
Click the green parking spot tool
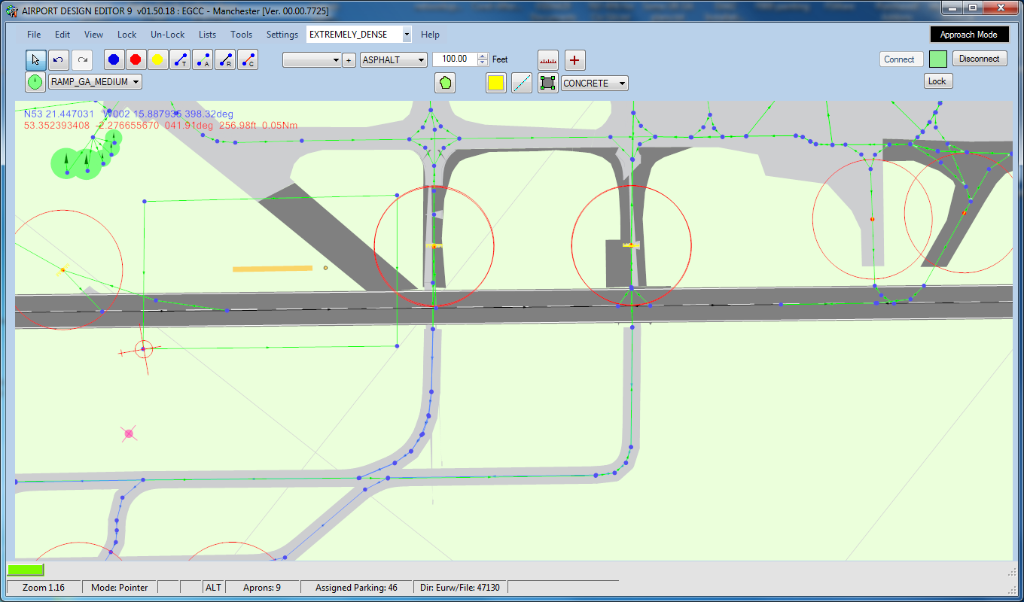35,82
